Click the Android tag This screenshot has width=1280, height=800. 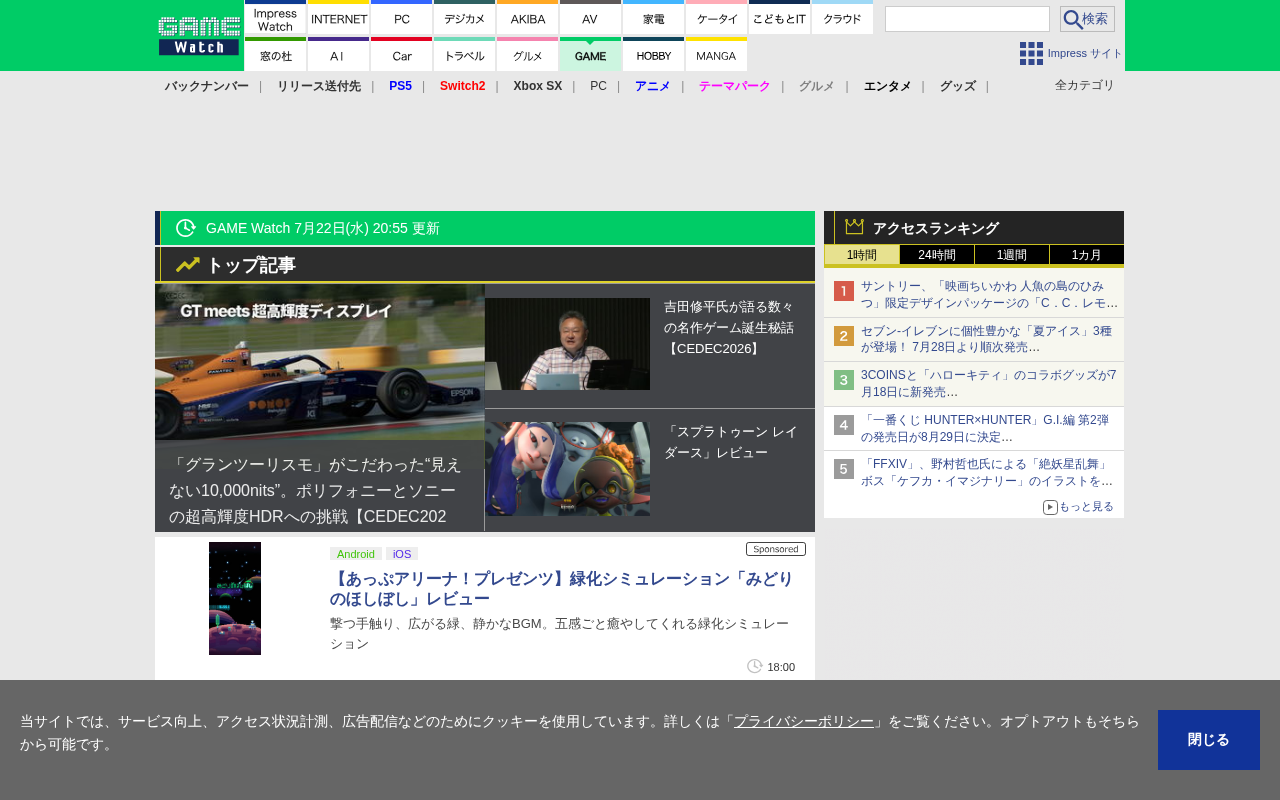pyautogui.click(x=356, y=554)
